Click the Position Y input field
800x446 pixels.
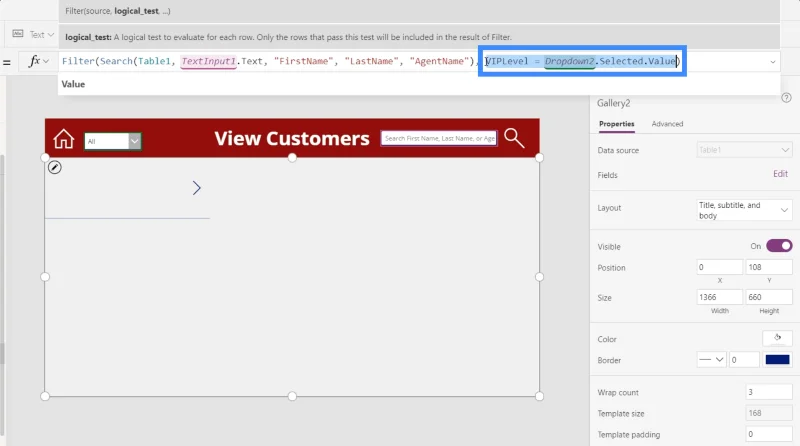769,267
